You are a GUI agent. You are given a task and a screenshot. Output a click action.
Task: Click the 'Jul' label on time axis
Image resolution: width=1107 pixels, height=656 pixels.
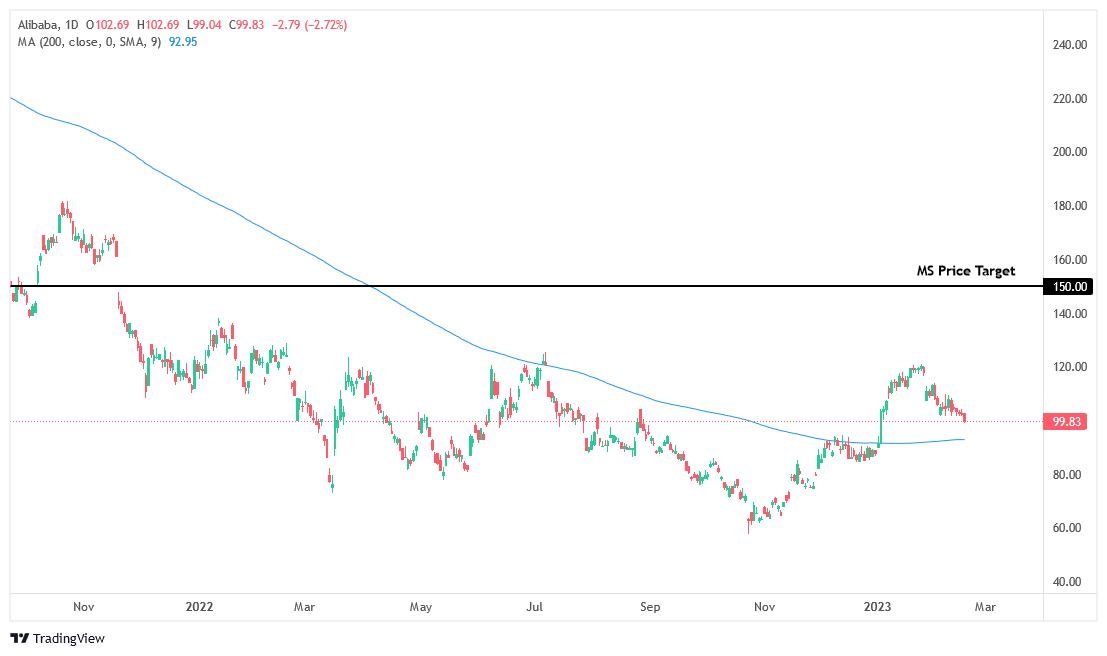pos(534,607)
